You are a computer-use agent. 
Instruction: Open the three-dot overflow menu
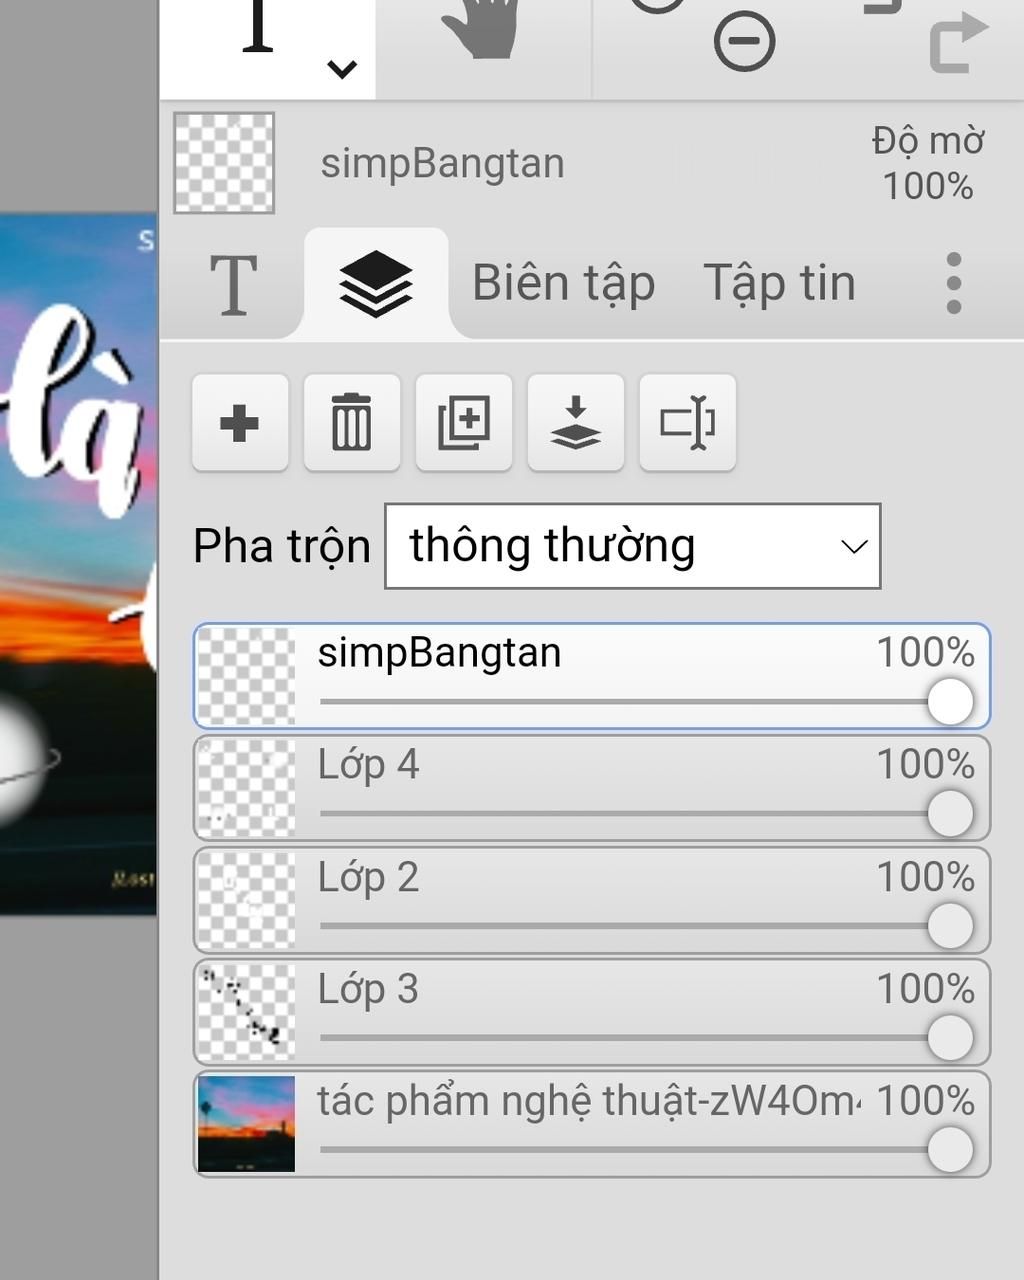953,283
